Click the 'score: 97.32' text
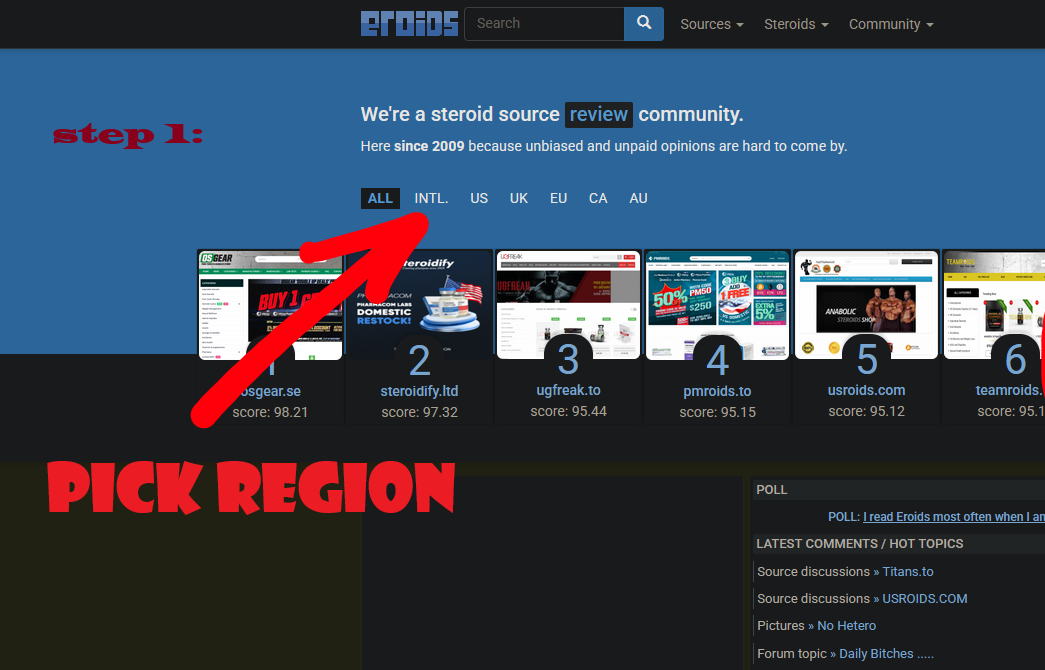 click(x=419, y=412)
